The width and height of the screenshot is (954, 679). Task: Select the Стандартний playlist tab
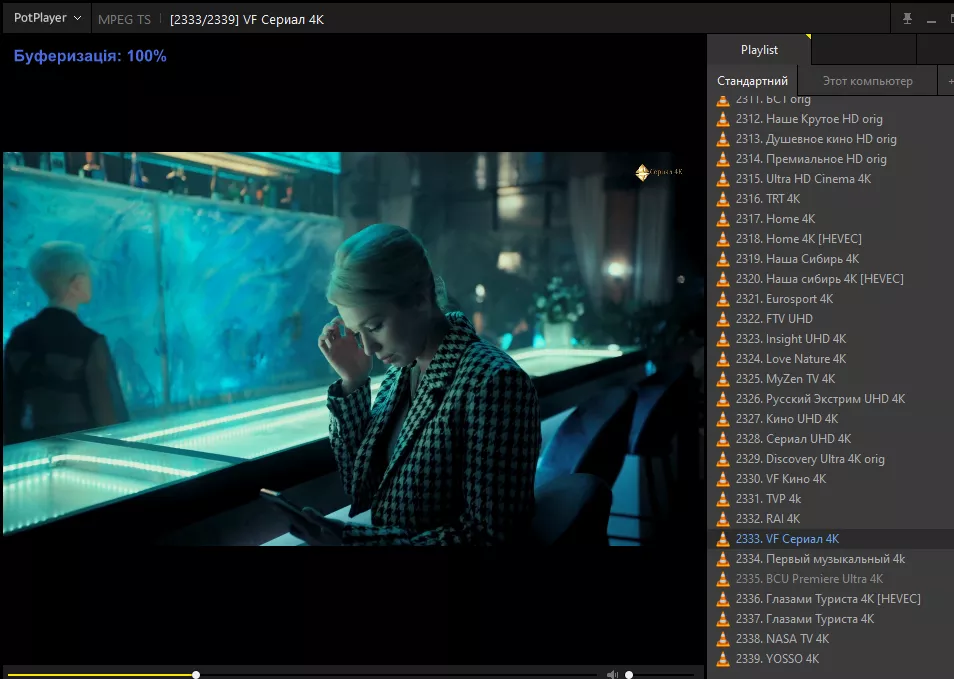[x=752, y=81]
